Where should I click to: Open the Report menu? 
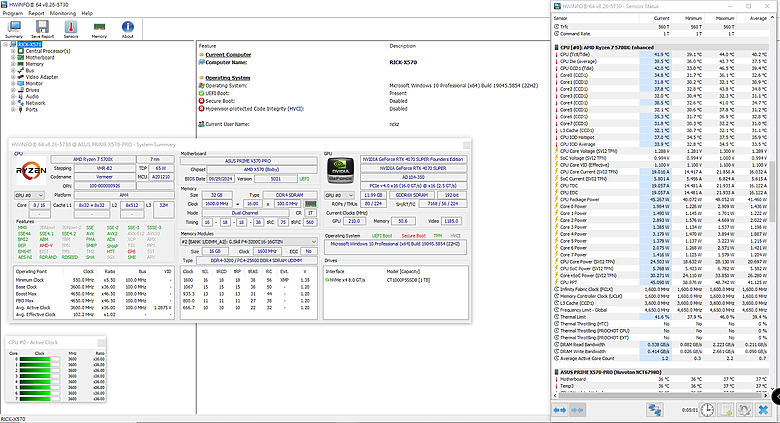pos(36,13)
